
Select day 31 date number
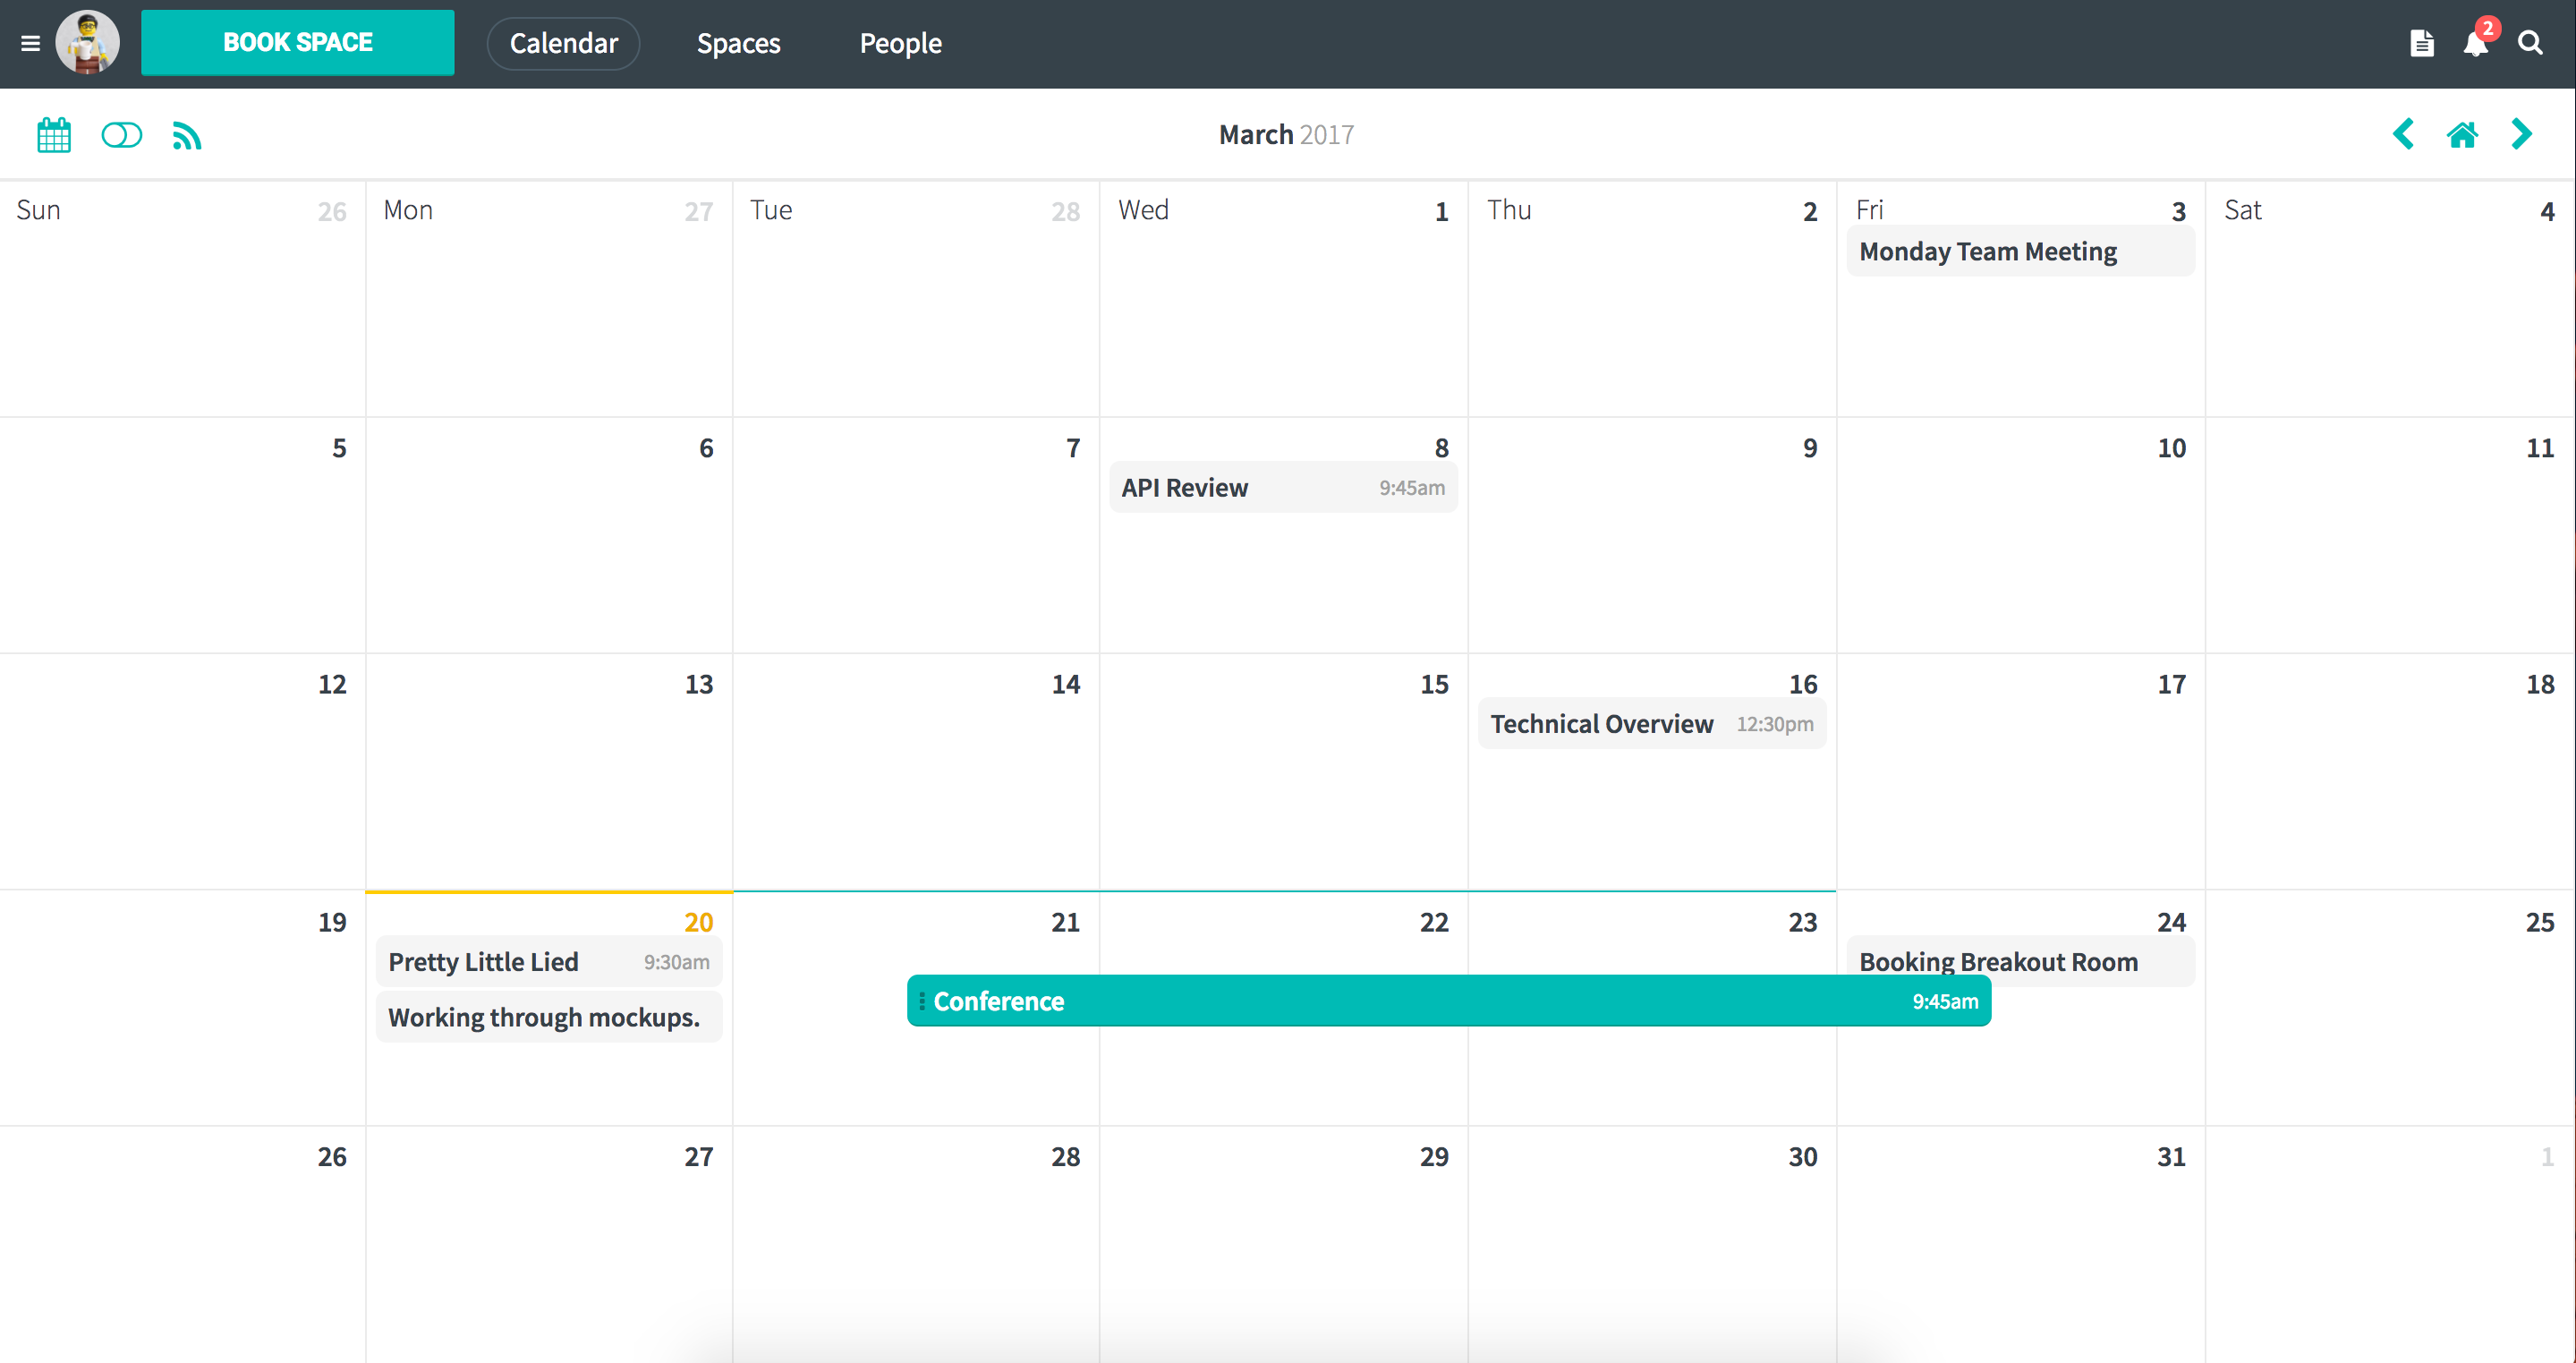tap(2171, 1157)
